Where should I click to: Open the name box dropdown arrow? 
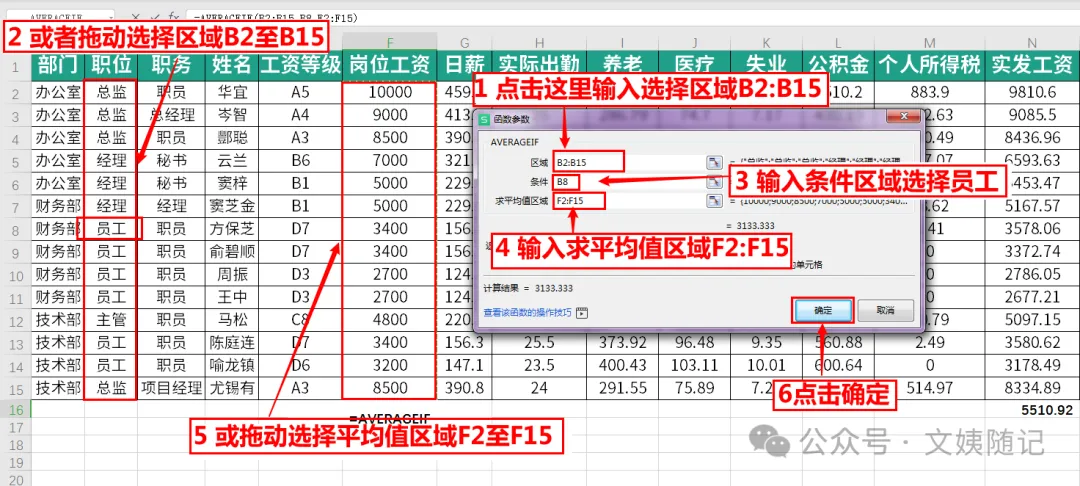click(x=111, y=17)
